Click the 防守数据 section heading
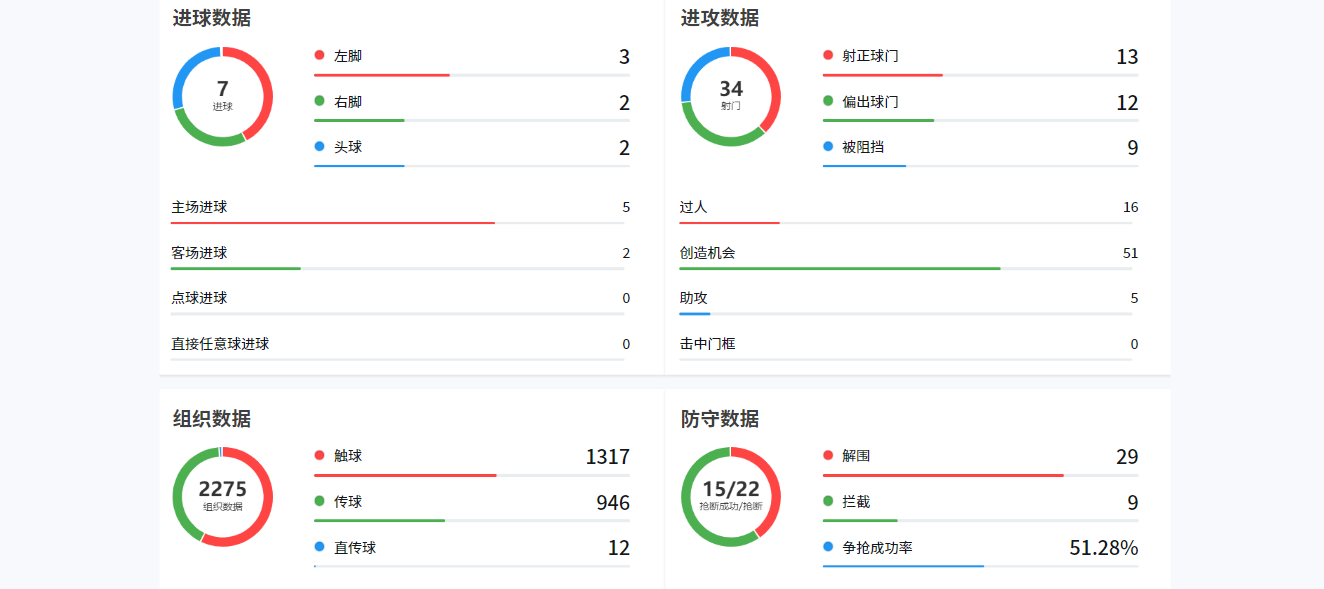Viewport: 1324px width, 589px height. pos(720,419)
